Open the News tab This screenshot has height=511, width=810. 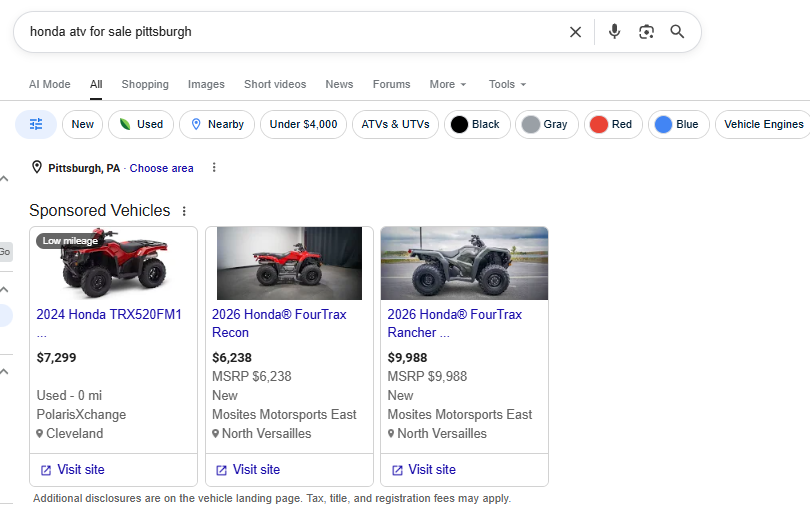click(339, 84)
